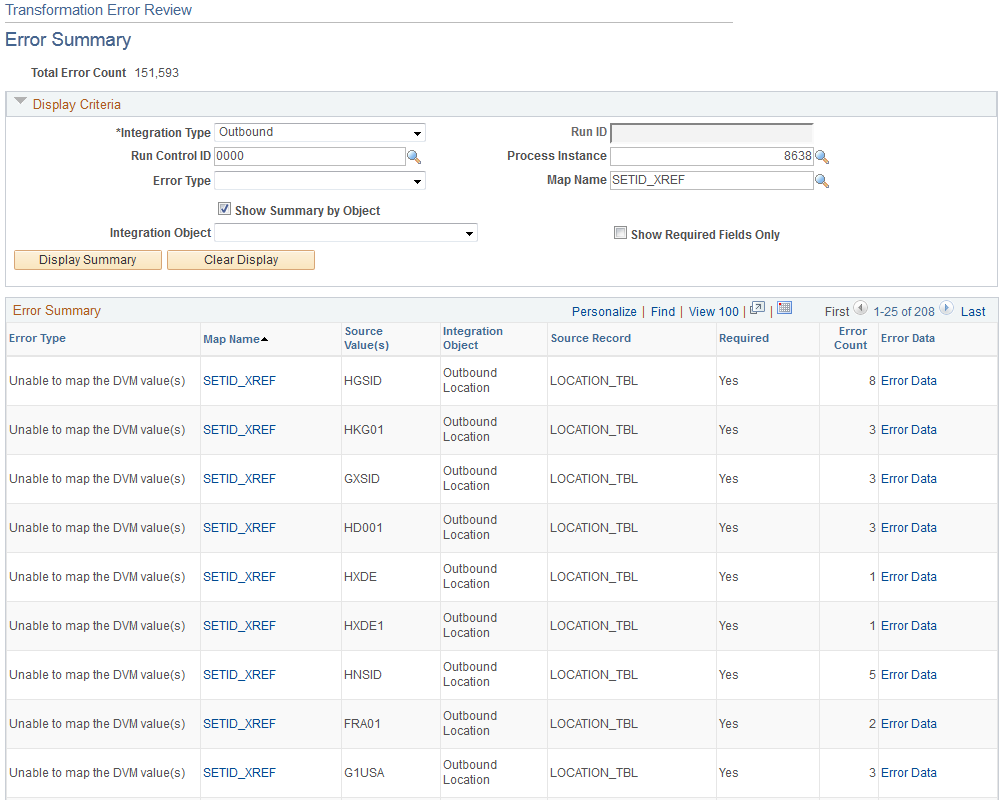Image resolution: width=1001 pixels, height=800 pixels.
Task: Open Map Name lookup magnifier
Action: pyautogui.click(x=822, y=181)
